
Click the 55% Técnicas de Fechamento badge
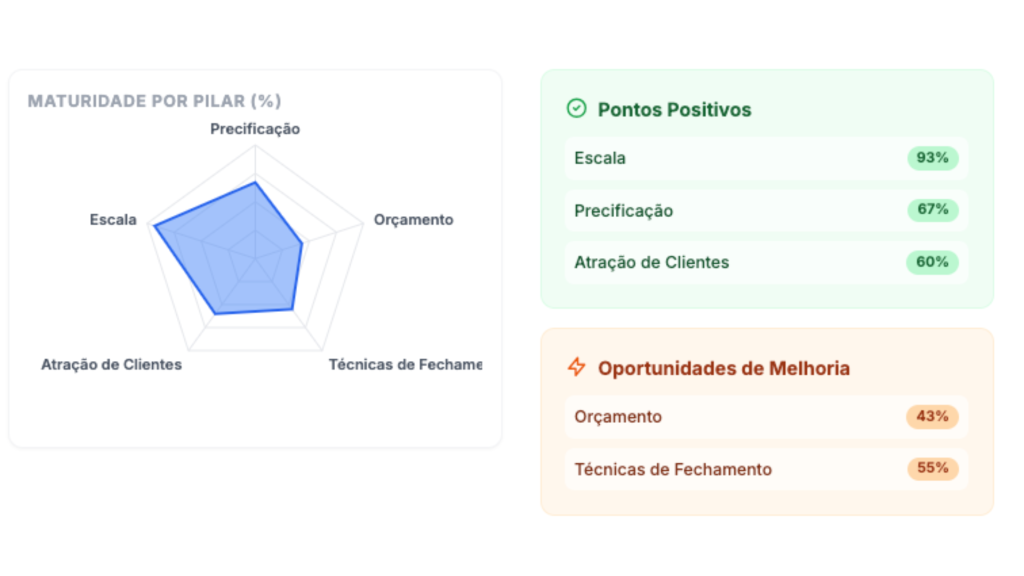pos(932,468)
